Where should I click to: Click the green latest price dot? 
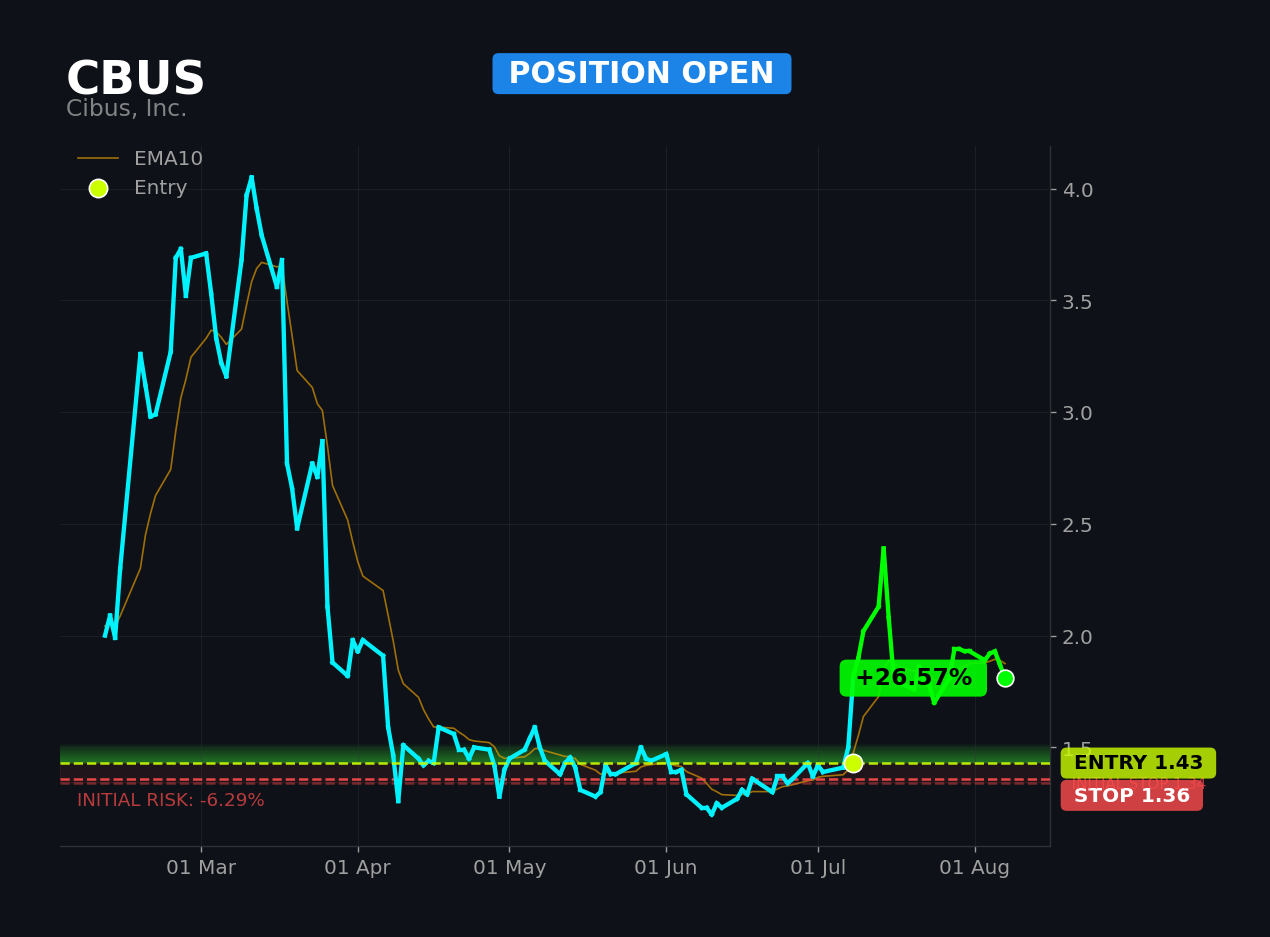1005,678
